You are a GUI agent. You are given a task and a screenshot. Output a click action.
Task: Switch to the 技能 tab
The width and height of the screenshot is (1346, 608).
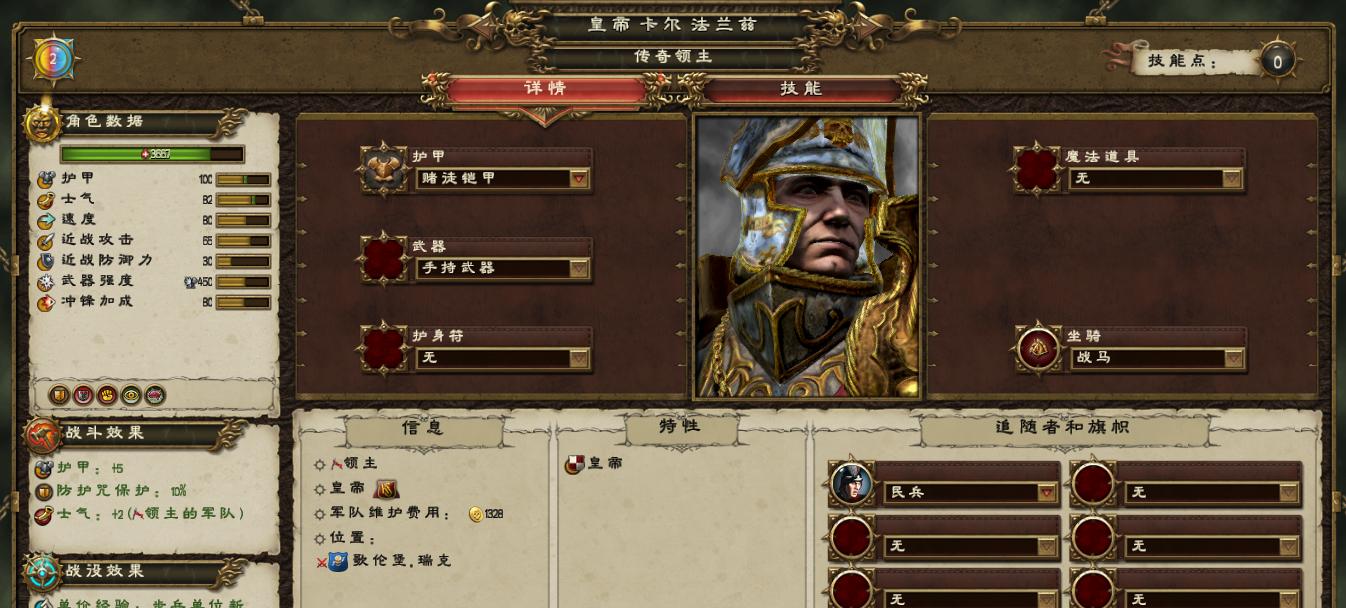(801, 89)
